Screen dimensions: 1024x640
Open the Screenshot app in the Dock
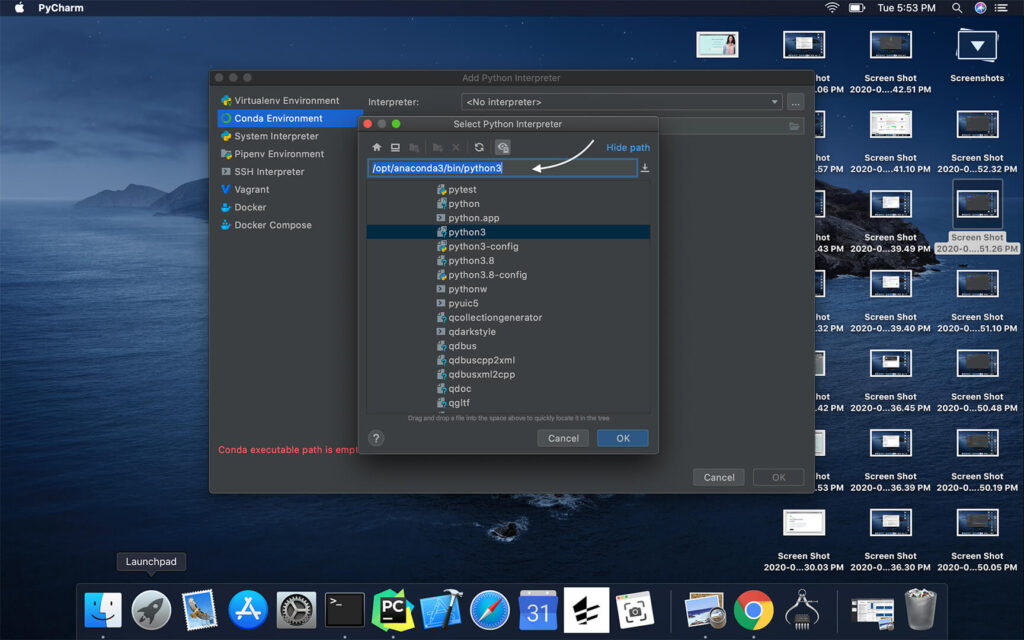635,611
